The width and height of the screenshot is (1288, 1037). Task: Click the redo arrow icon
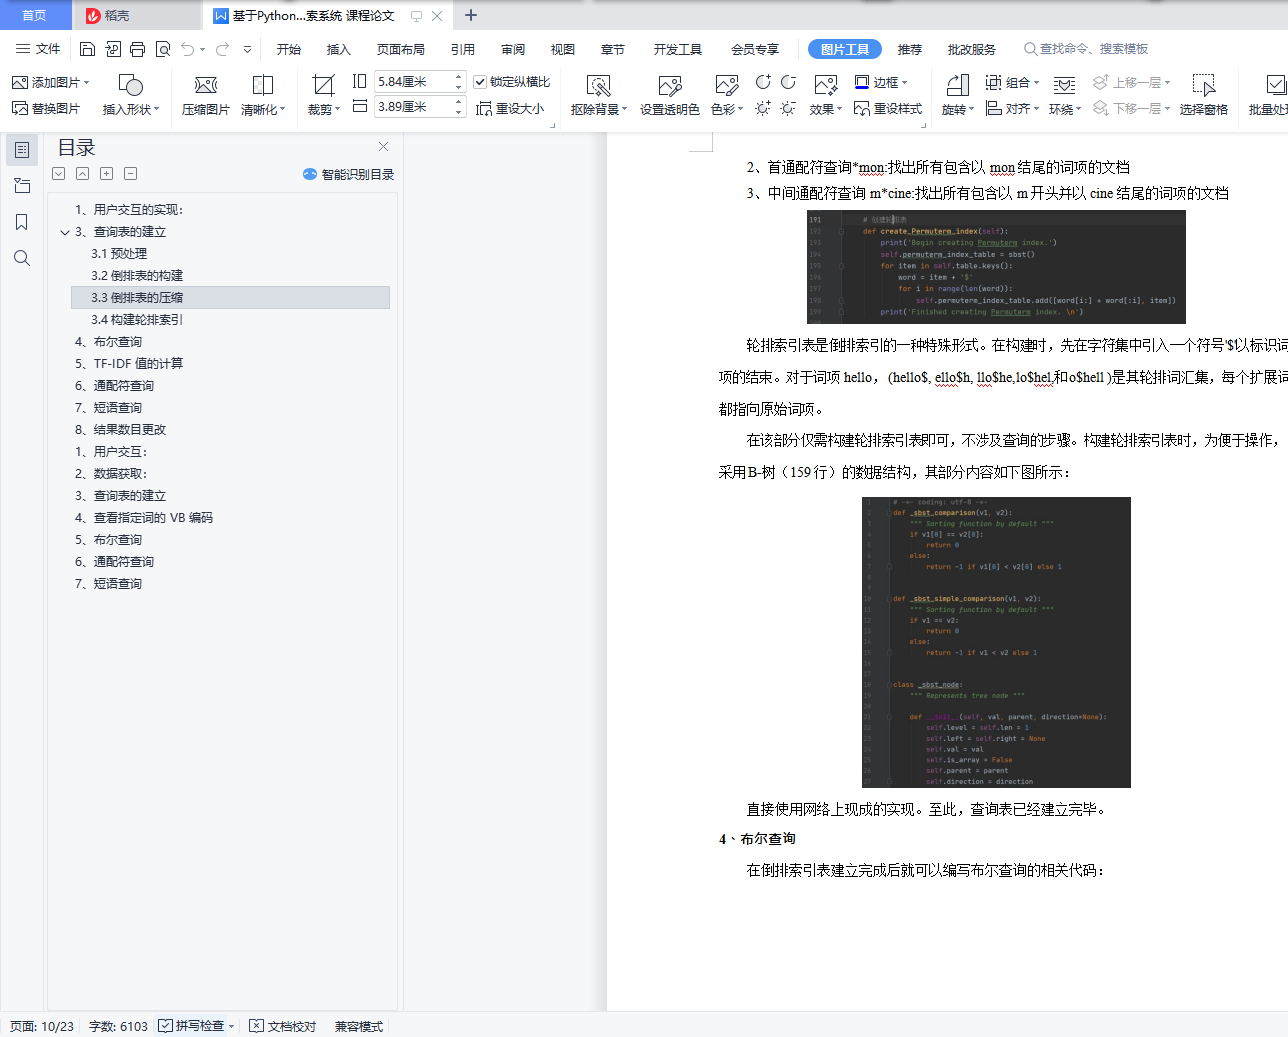222,49
